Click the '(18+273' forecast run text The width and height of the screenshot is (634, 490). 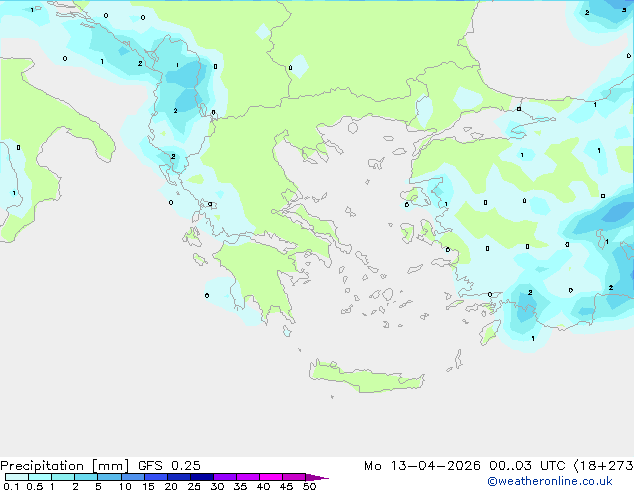click(x=603, y=466)
